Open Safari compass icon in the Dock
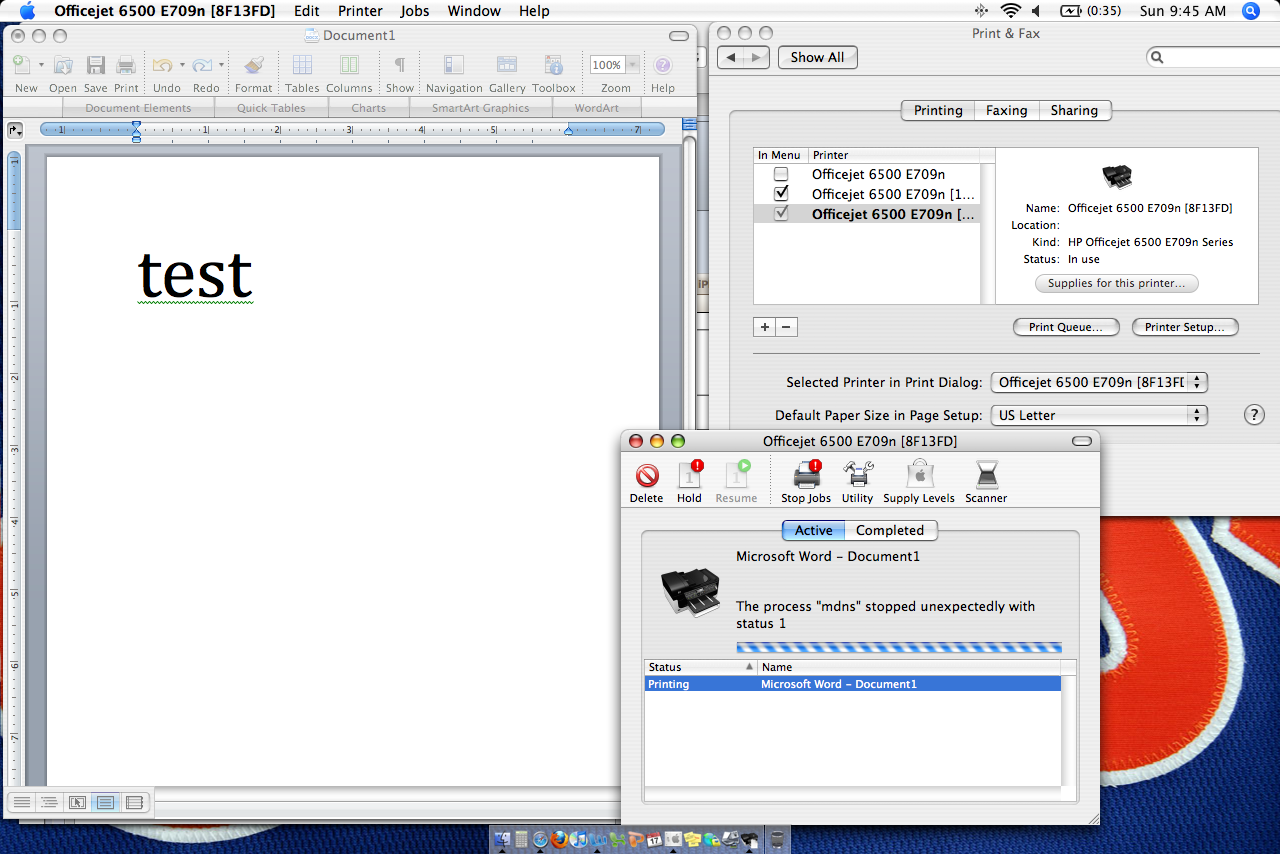1280x854 pixels. 540,839
